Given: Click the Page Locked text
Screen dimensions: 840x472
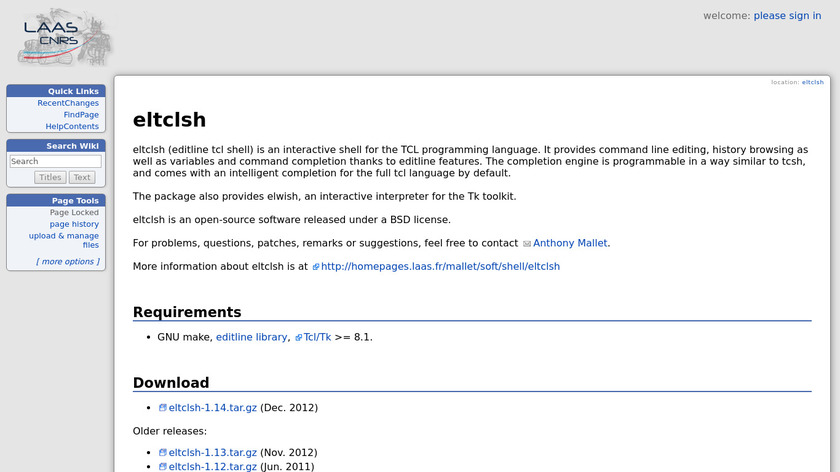Looking at the screenshot, I should coord(74,212).
